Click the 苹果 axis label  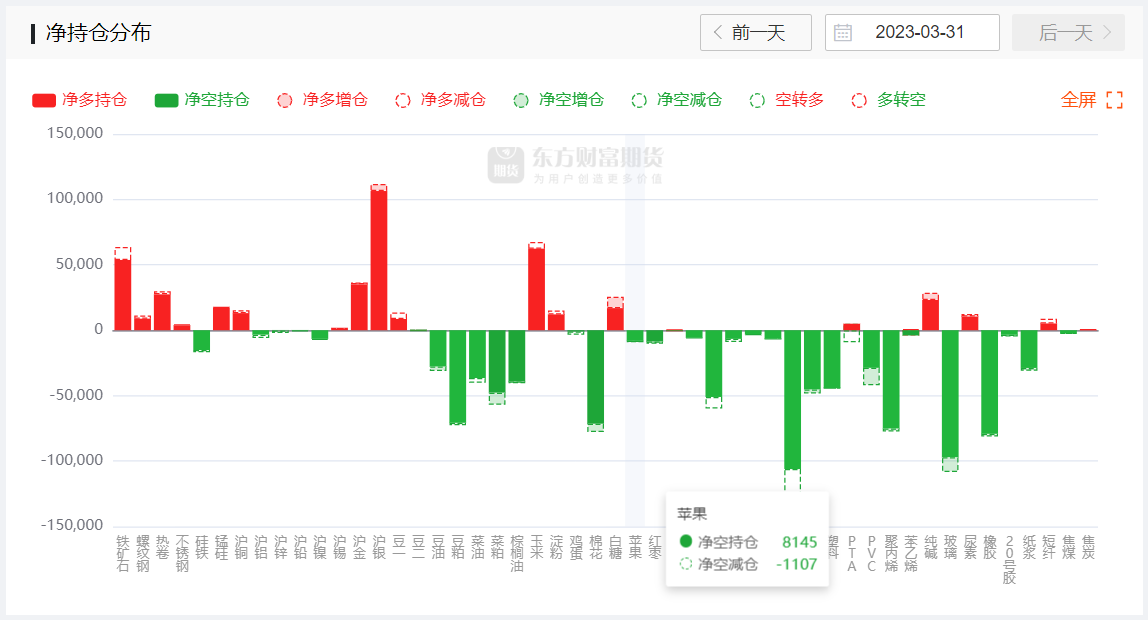(x=635, y=548)
